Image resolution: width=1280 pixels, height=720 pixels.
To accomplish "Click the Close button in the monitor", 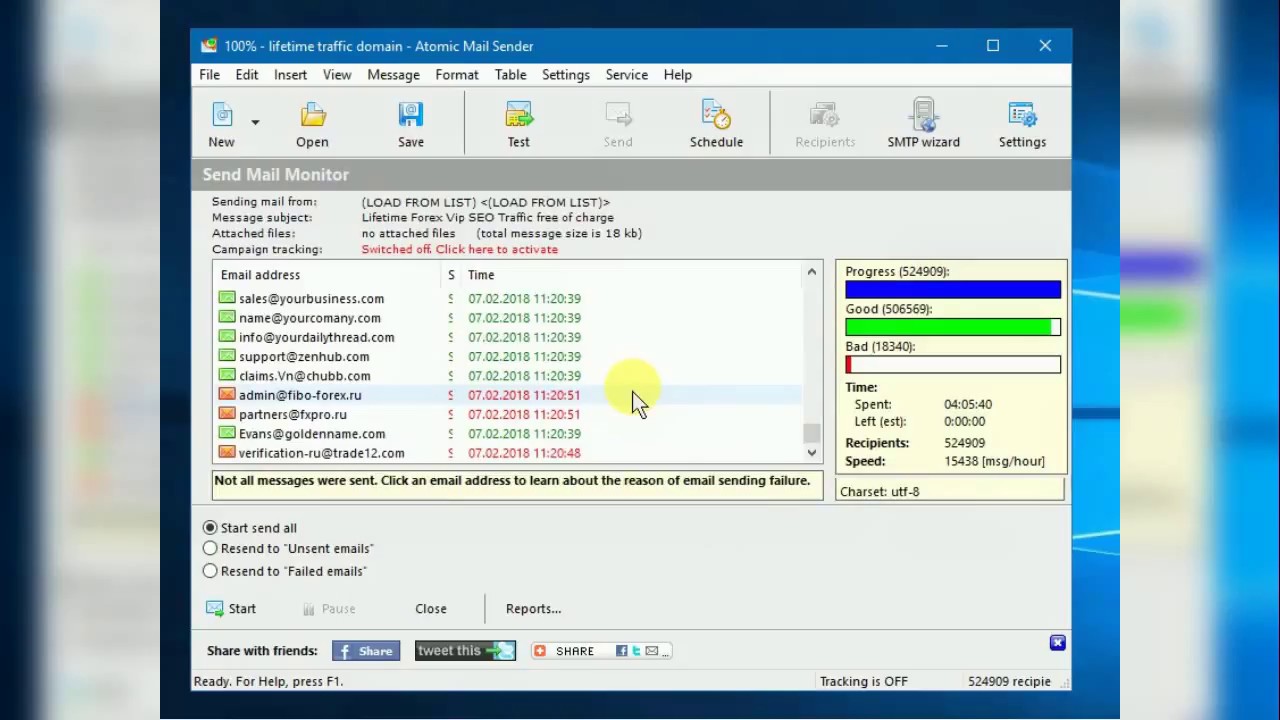I will click(x=431, y=609).
